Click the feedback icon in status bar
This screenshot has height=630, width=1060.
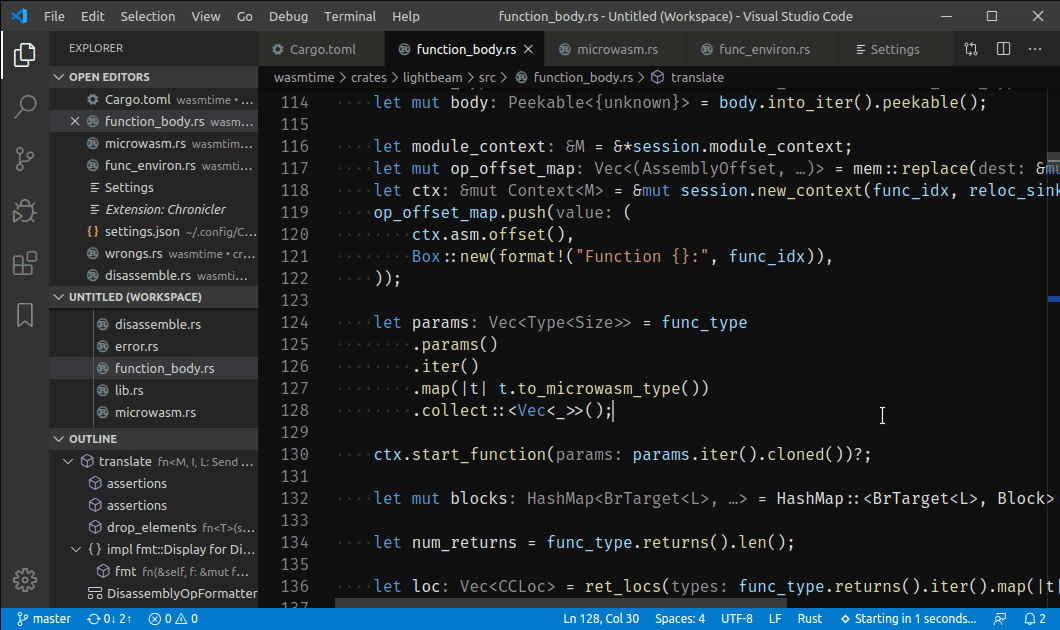click(x=999, y=619)
